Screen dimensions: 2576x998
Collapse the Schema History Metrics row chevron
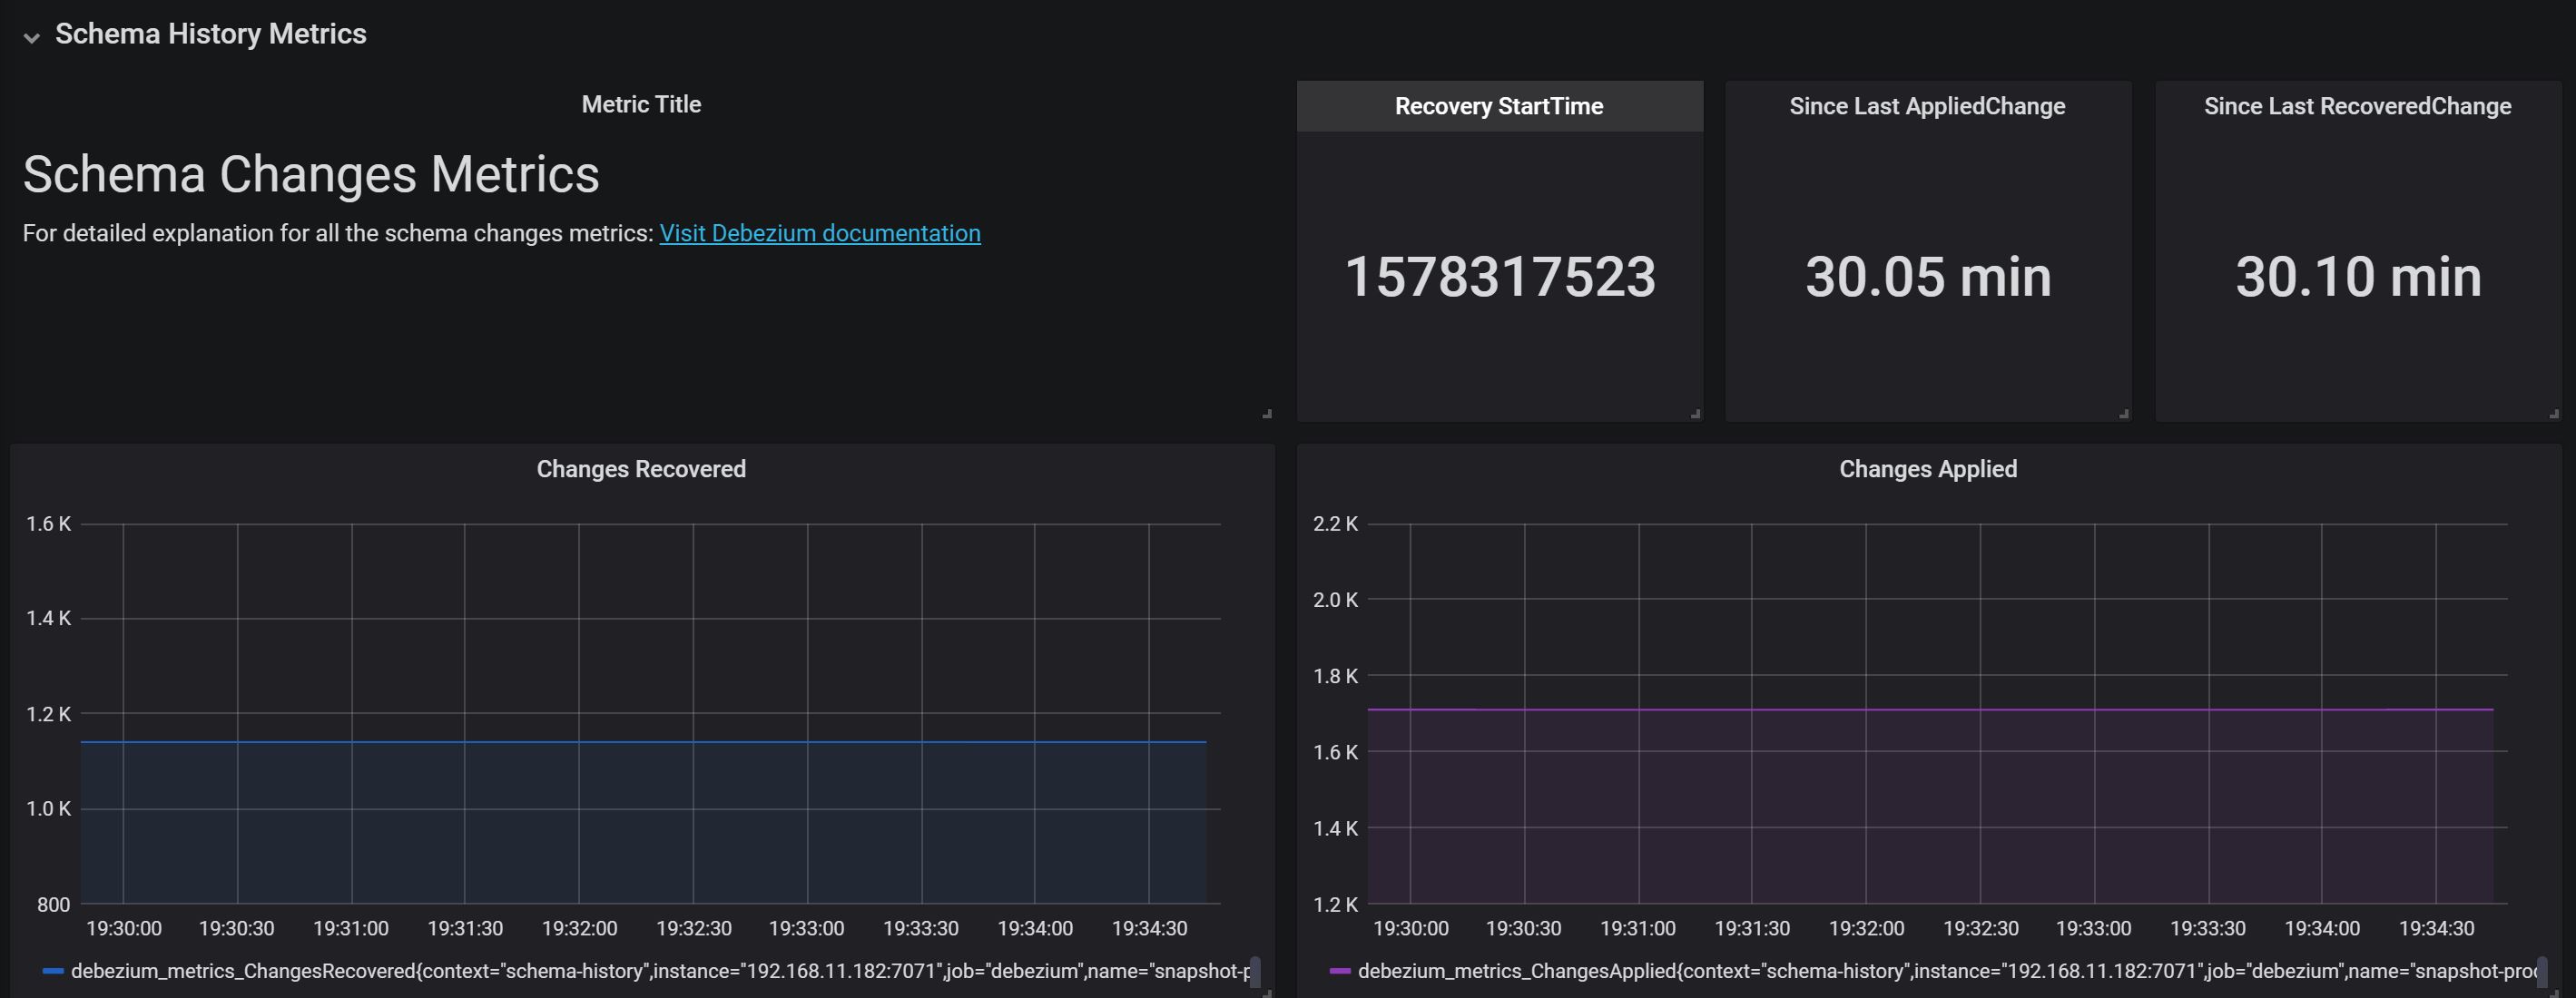pyautogui.click(x=32, y=38)
